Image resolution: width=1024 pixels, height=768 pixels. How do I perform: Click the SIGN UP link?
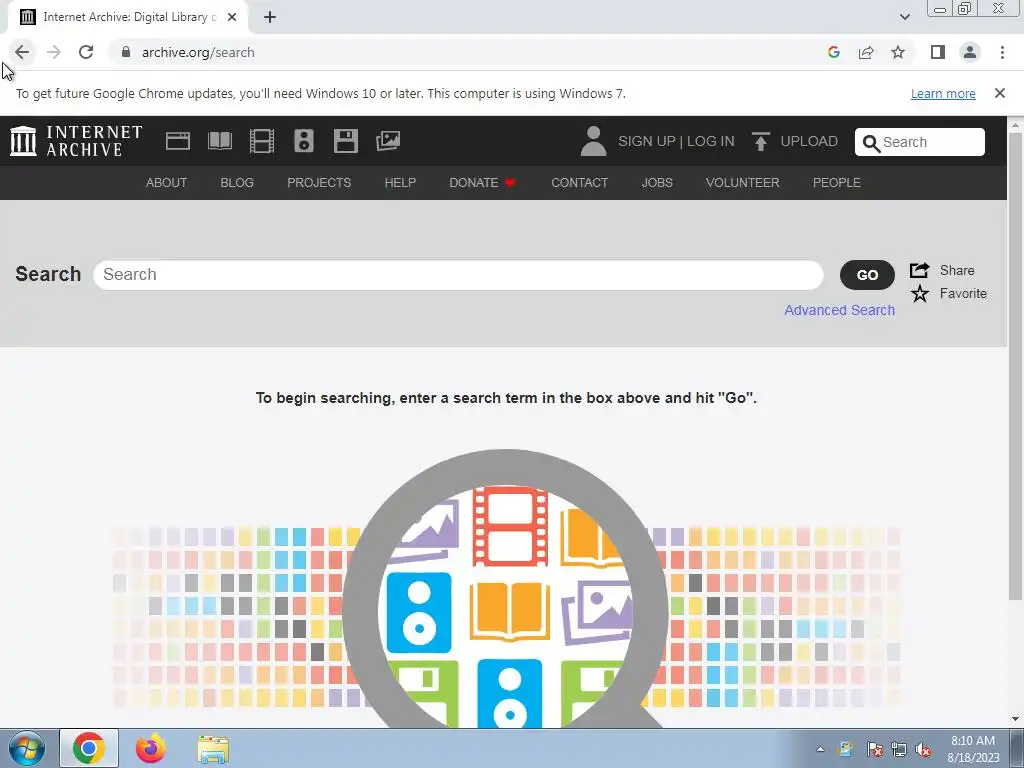point(647,141)
